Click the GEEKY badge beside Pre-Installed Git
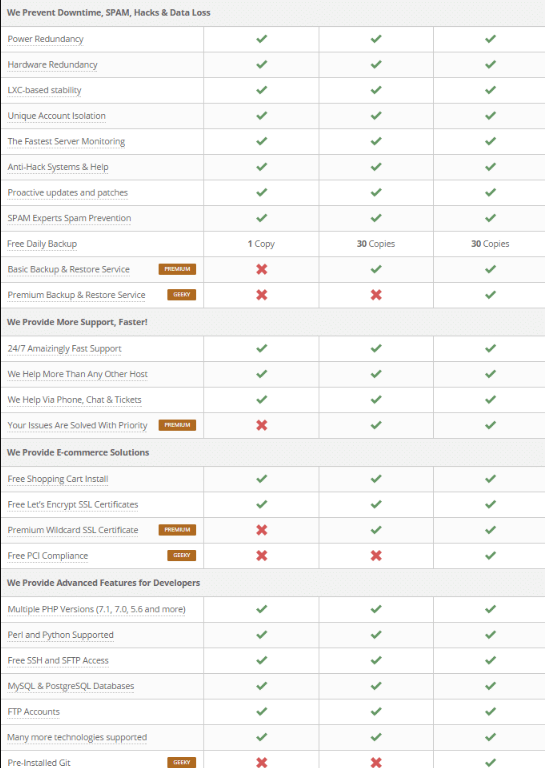Image resolution: width=545 pixels, height=768 pixels. point(182,762)
